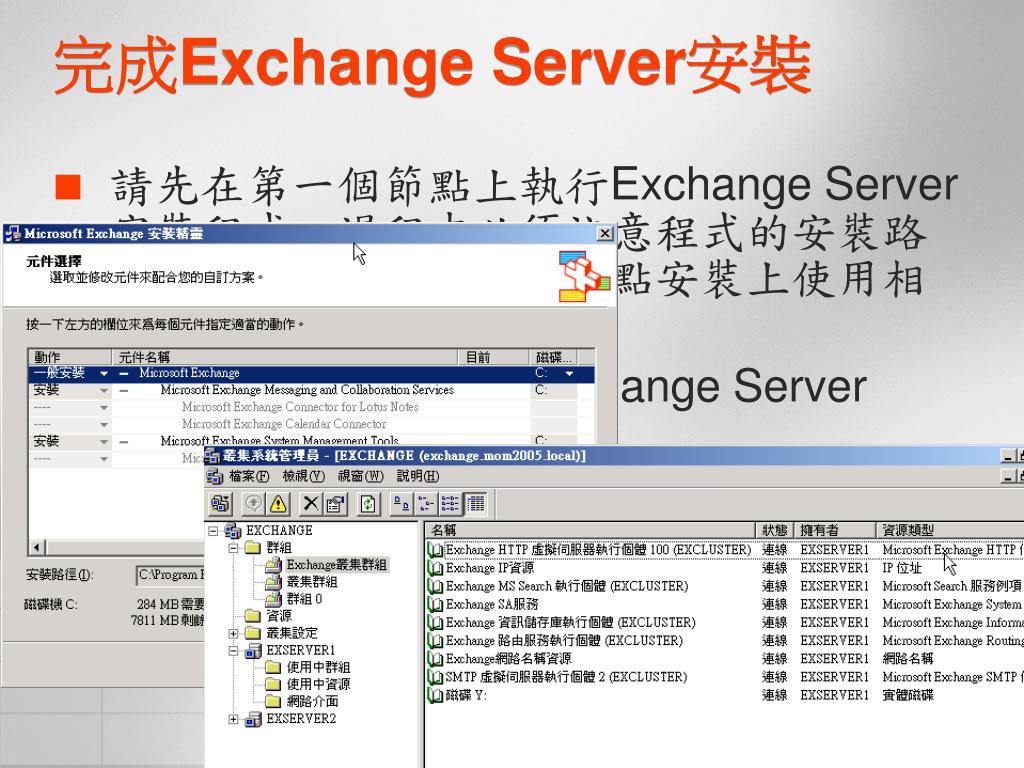
Task: Open Properties via the toolbar icon
Action: pos(336,504)
